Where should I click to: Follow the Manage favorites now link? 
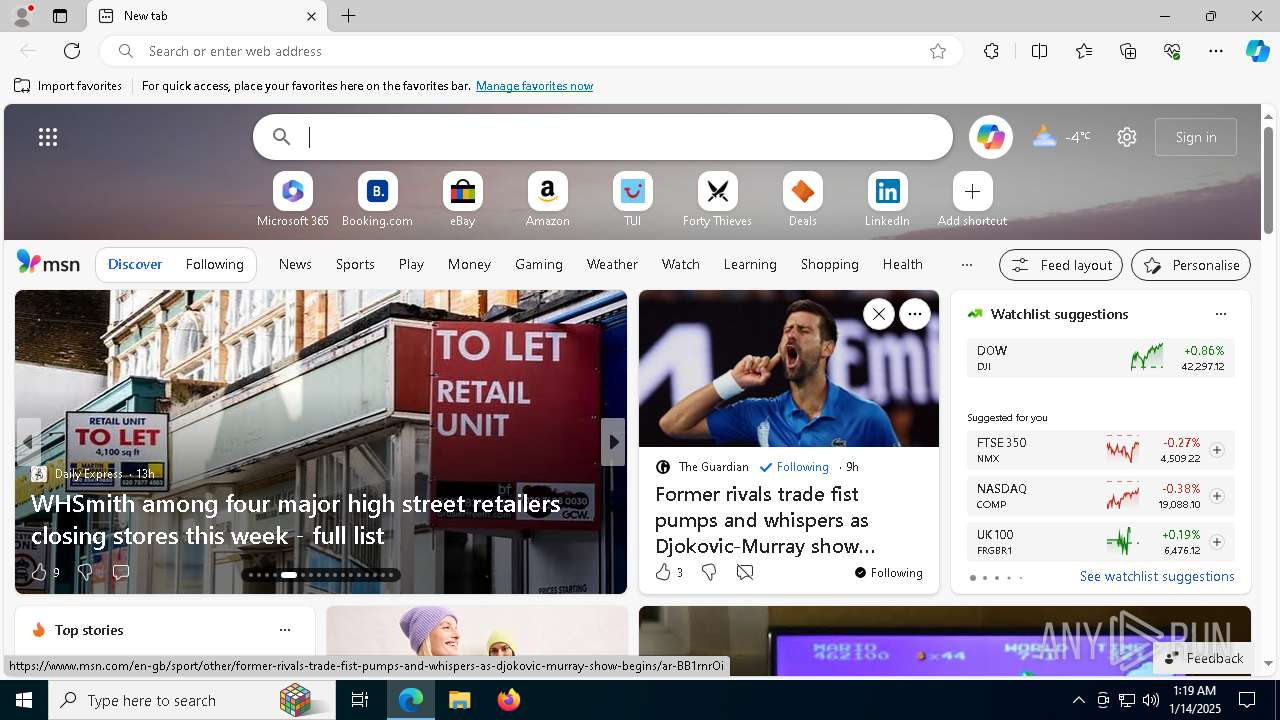(x=534, y=86)
